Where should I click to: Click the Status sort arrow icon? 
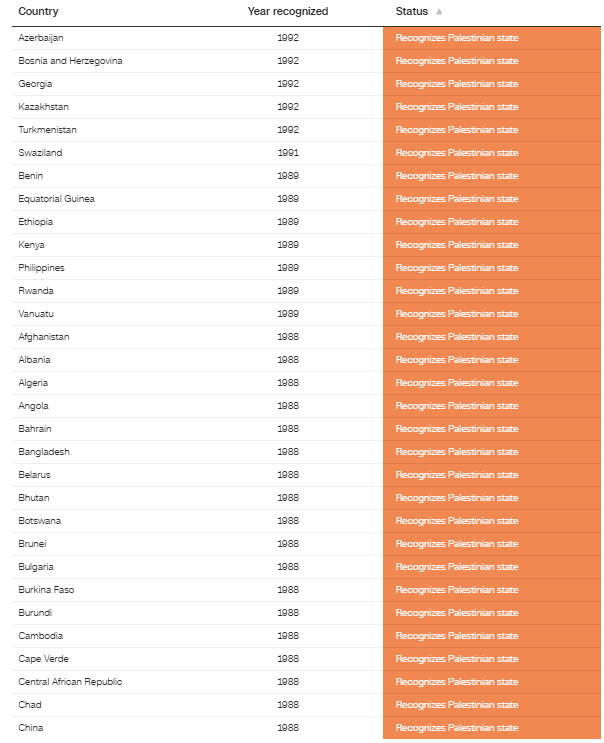439,11
